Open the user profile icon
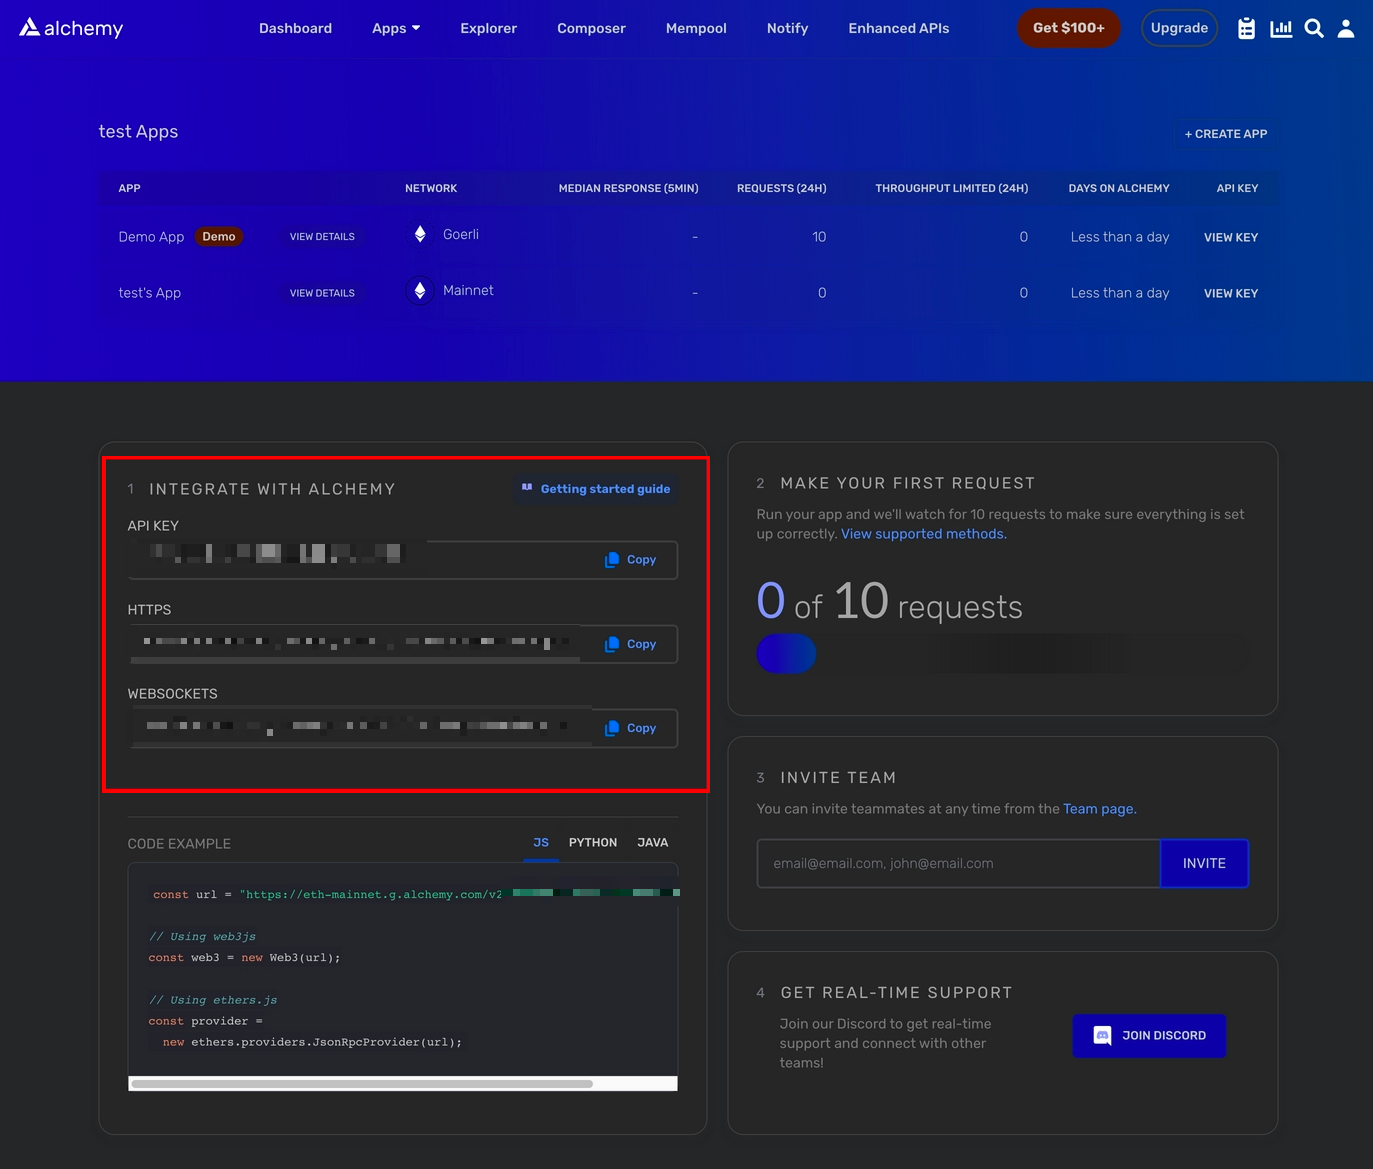1373x1169 pixels. [x=1346, y=29]
